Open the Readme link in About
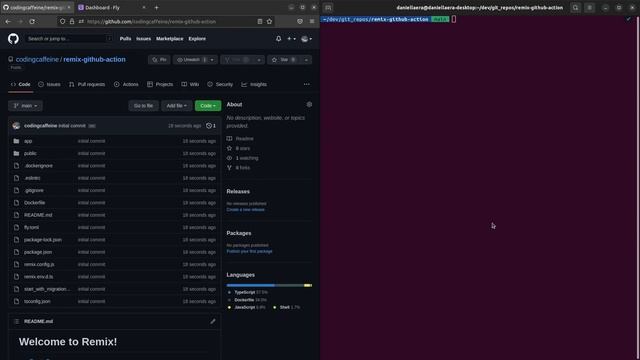This screenshot has height=360, width=640. point(244,138)
